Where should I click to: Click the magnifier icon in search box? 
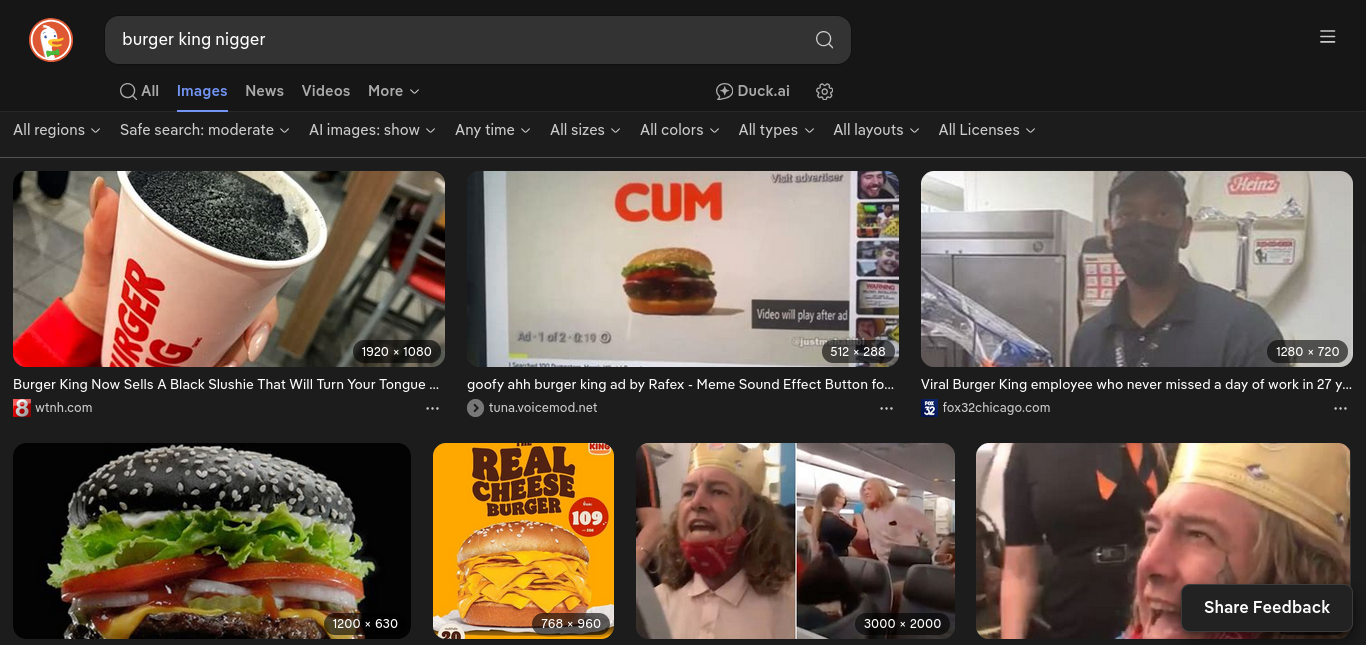824,40
